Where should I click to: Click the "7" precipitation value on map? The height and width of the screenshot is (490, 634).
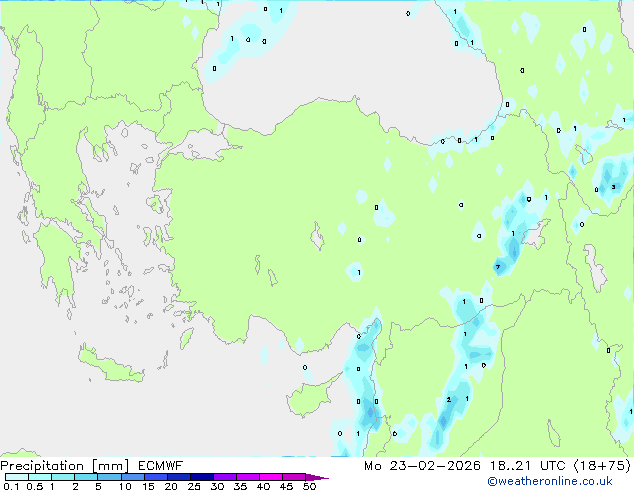coord(498,267)
